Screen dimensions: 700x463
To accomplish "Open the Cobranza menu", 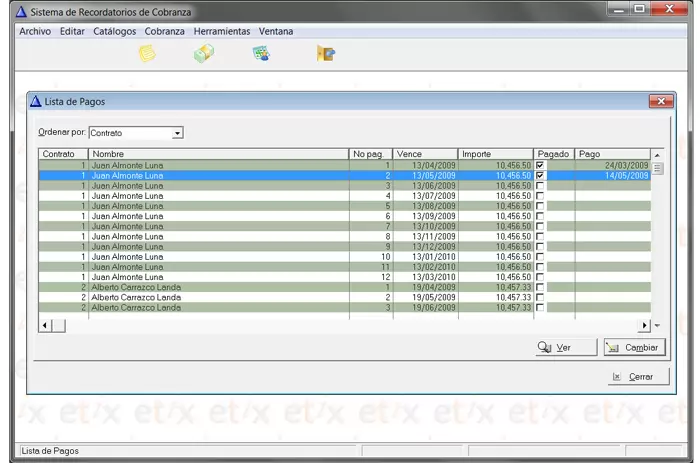I will click(164, 31).
